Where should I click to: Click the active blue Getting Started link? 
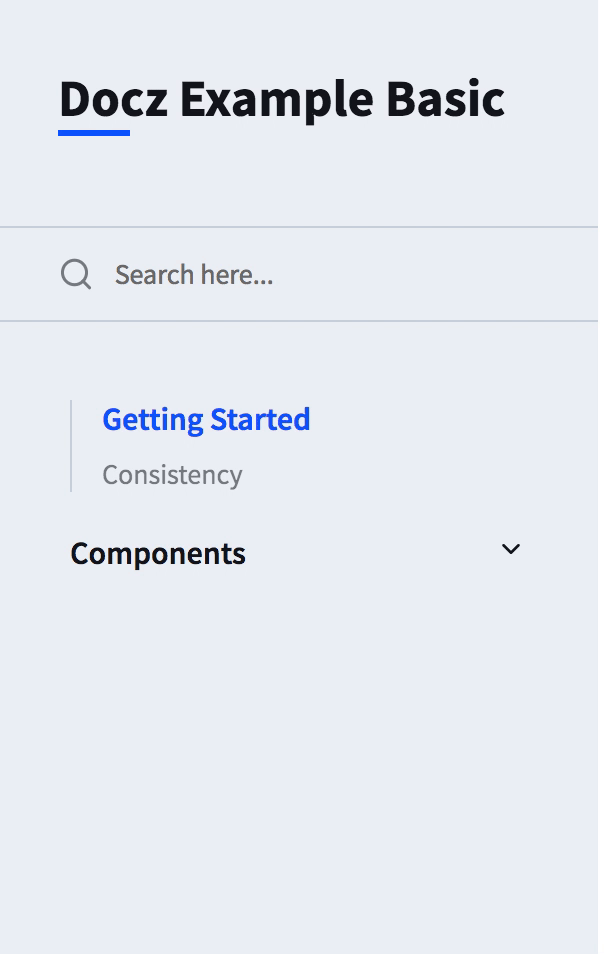coord(206,420)
